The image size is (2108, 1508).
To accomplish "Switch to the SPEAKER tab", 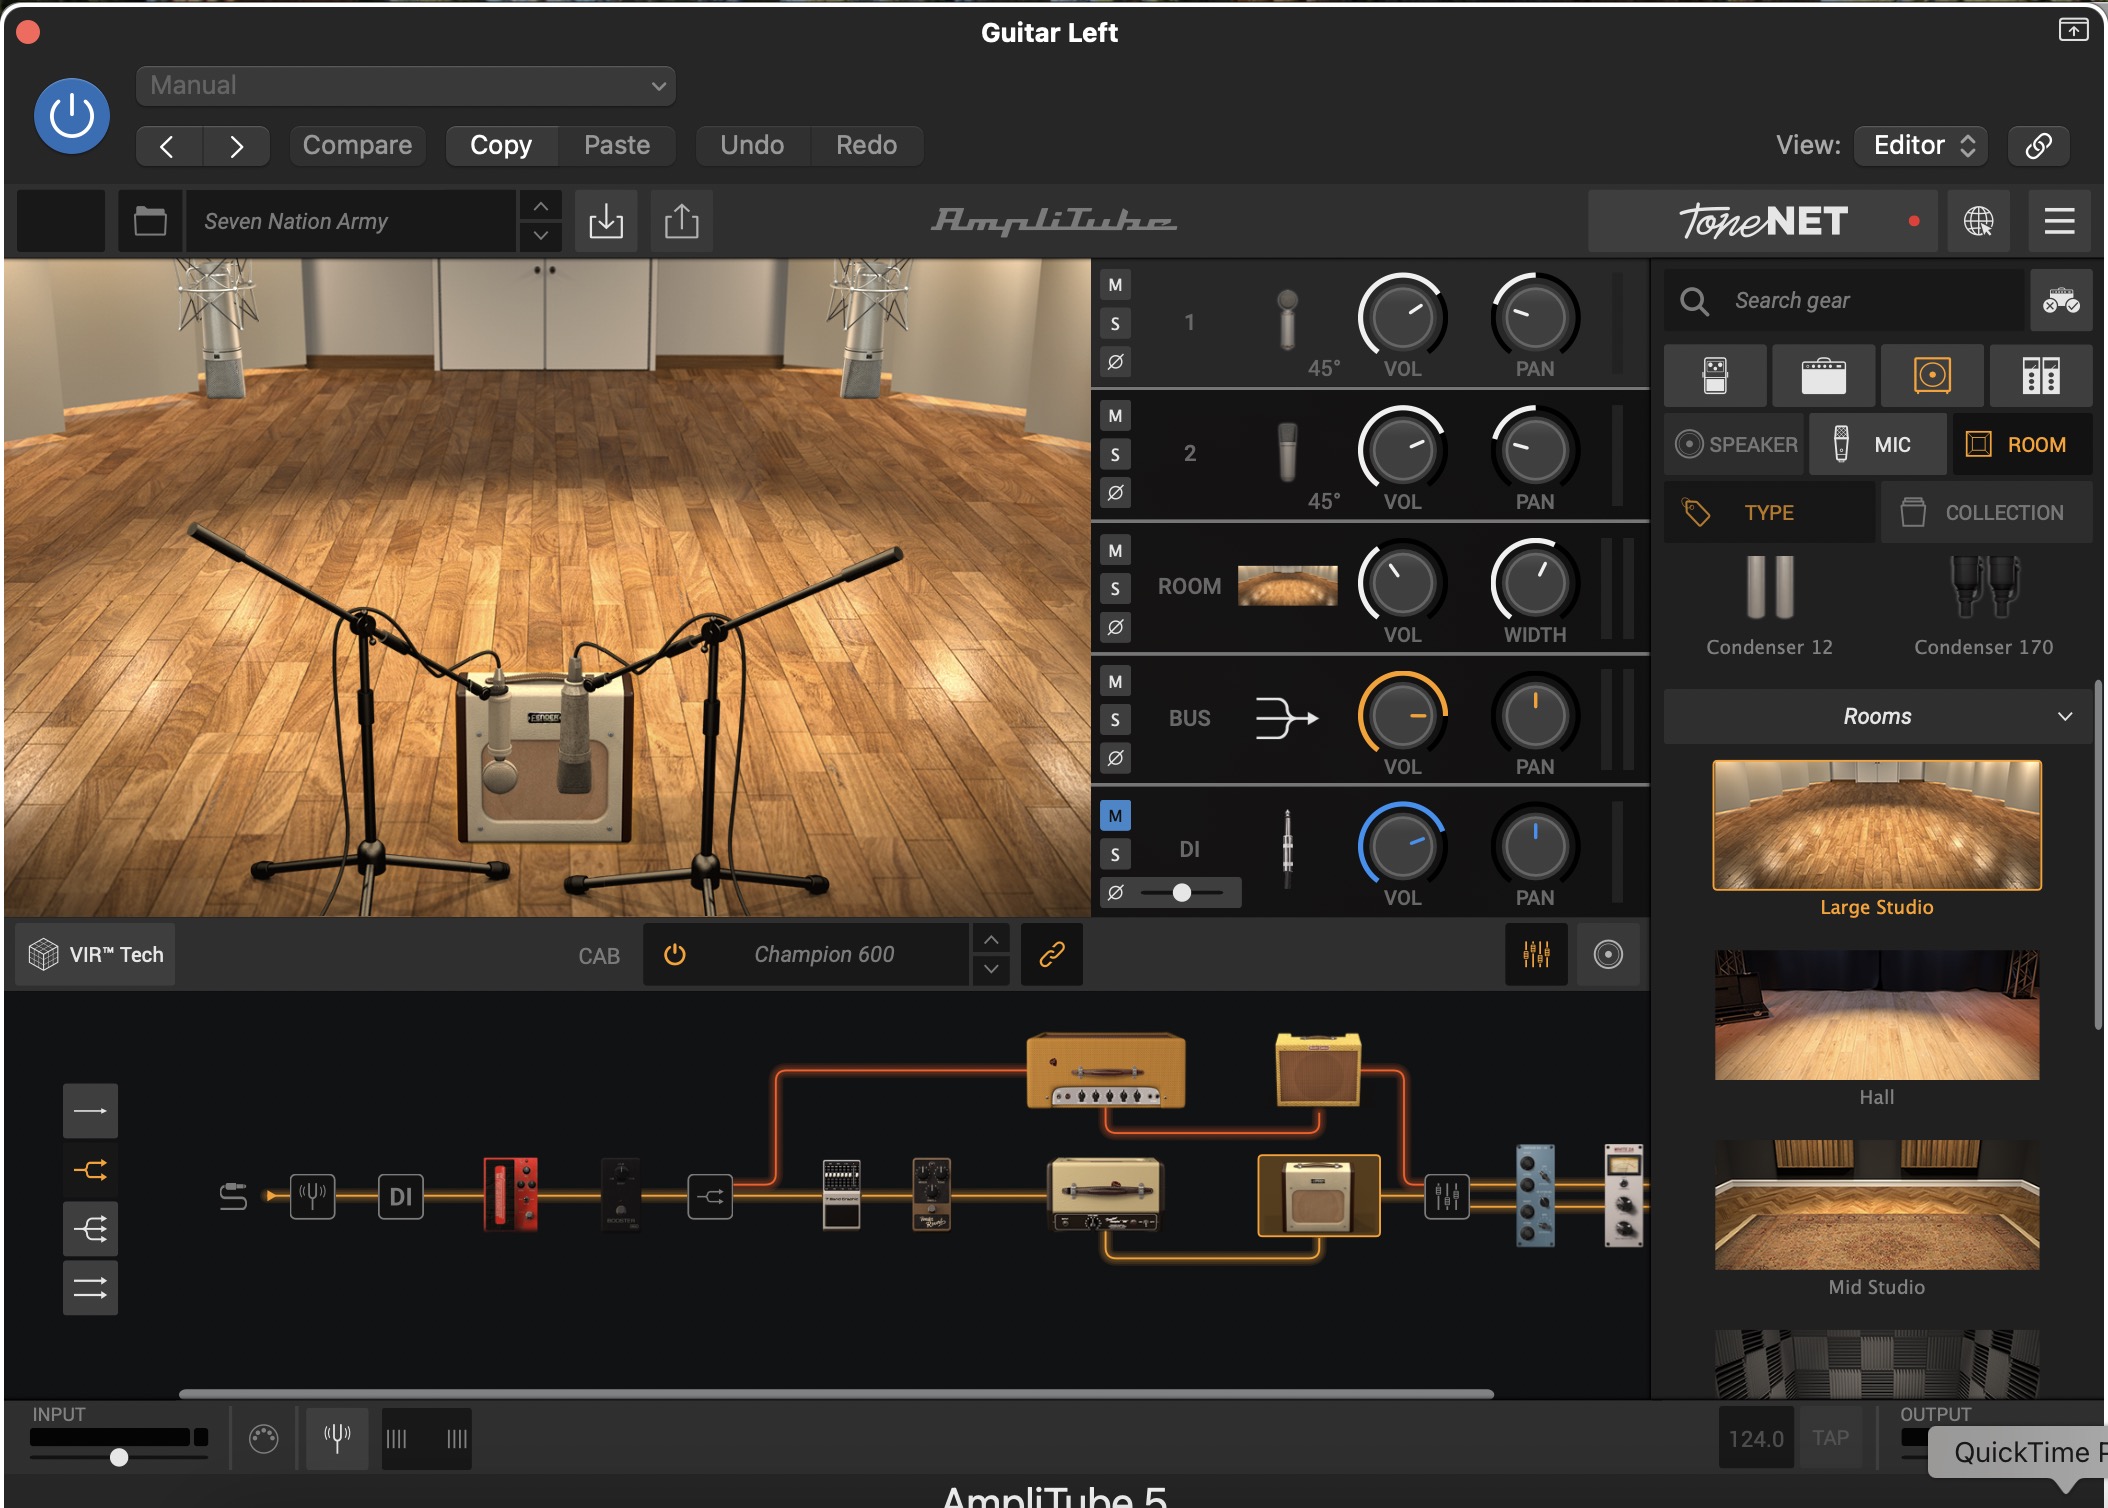I will pos(1735,445).
